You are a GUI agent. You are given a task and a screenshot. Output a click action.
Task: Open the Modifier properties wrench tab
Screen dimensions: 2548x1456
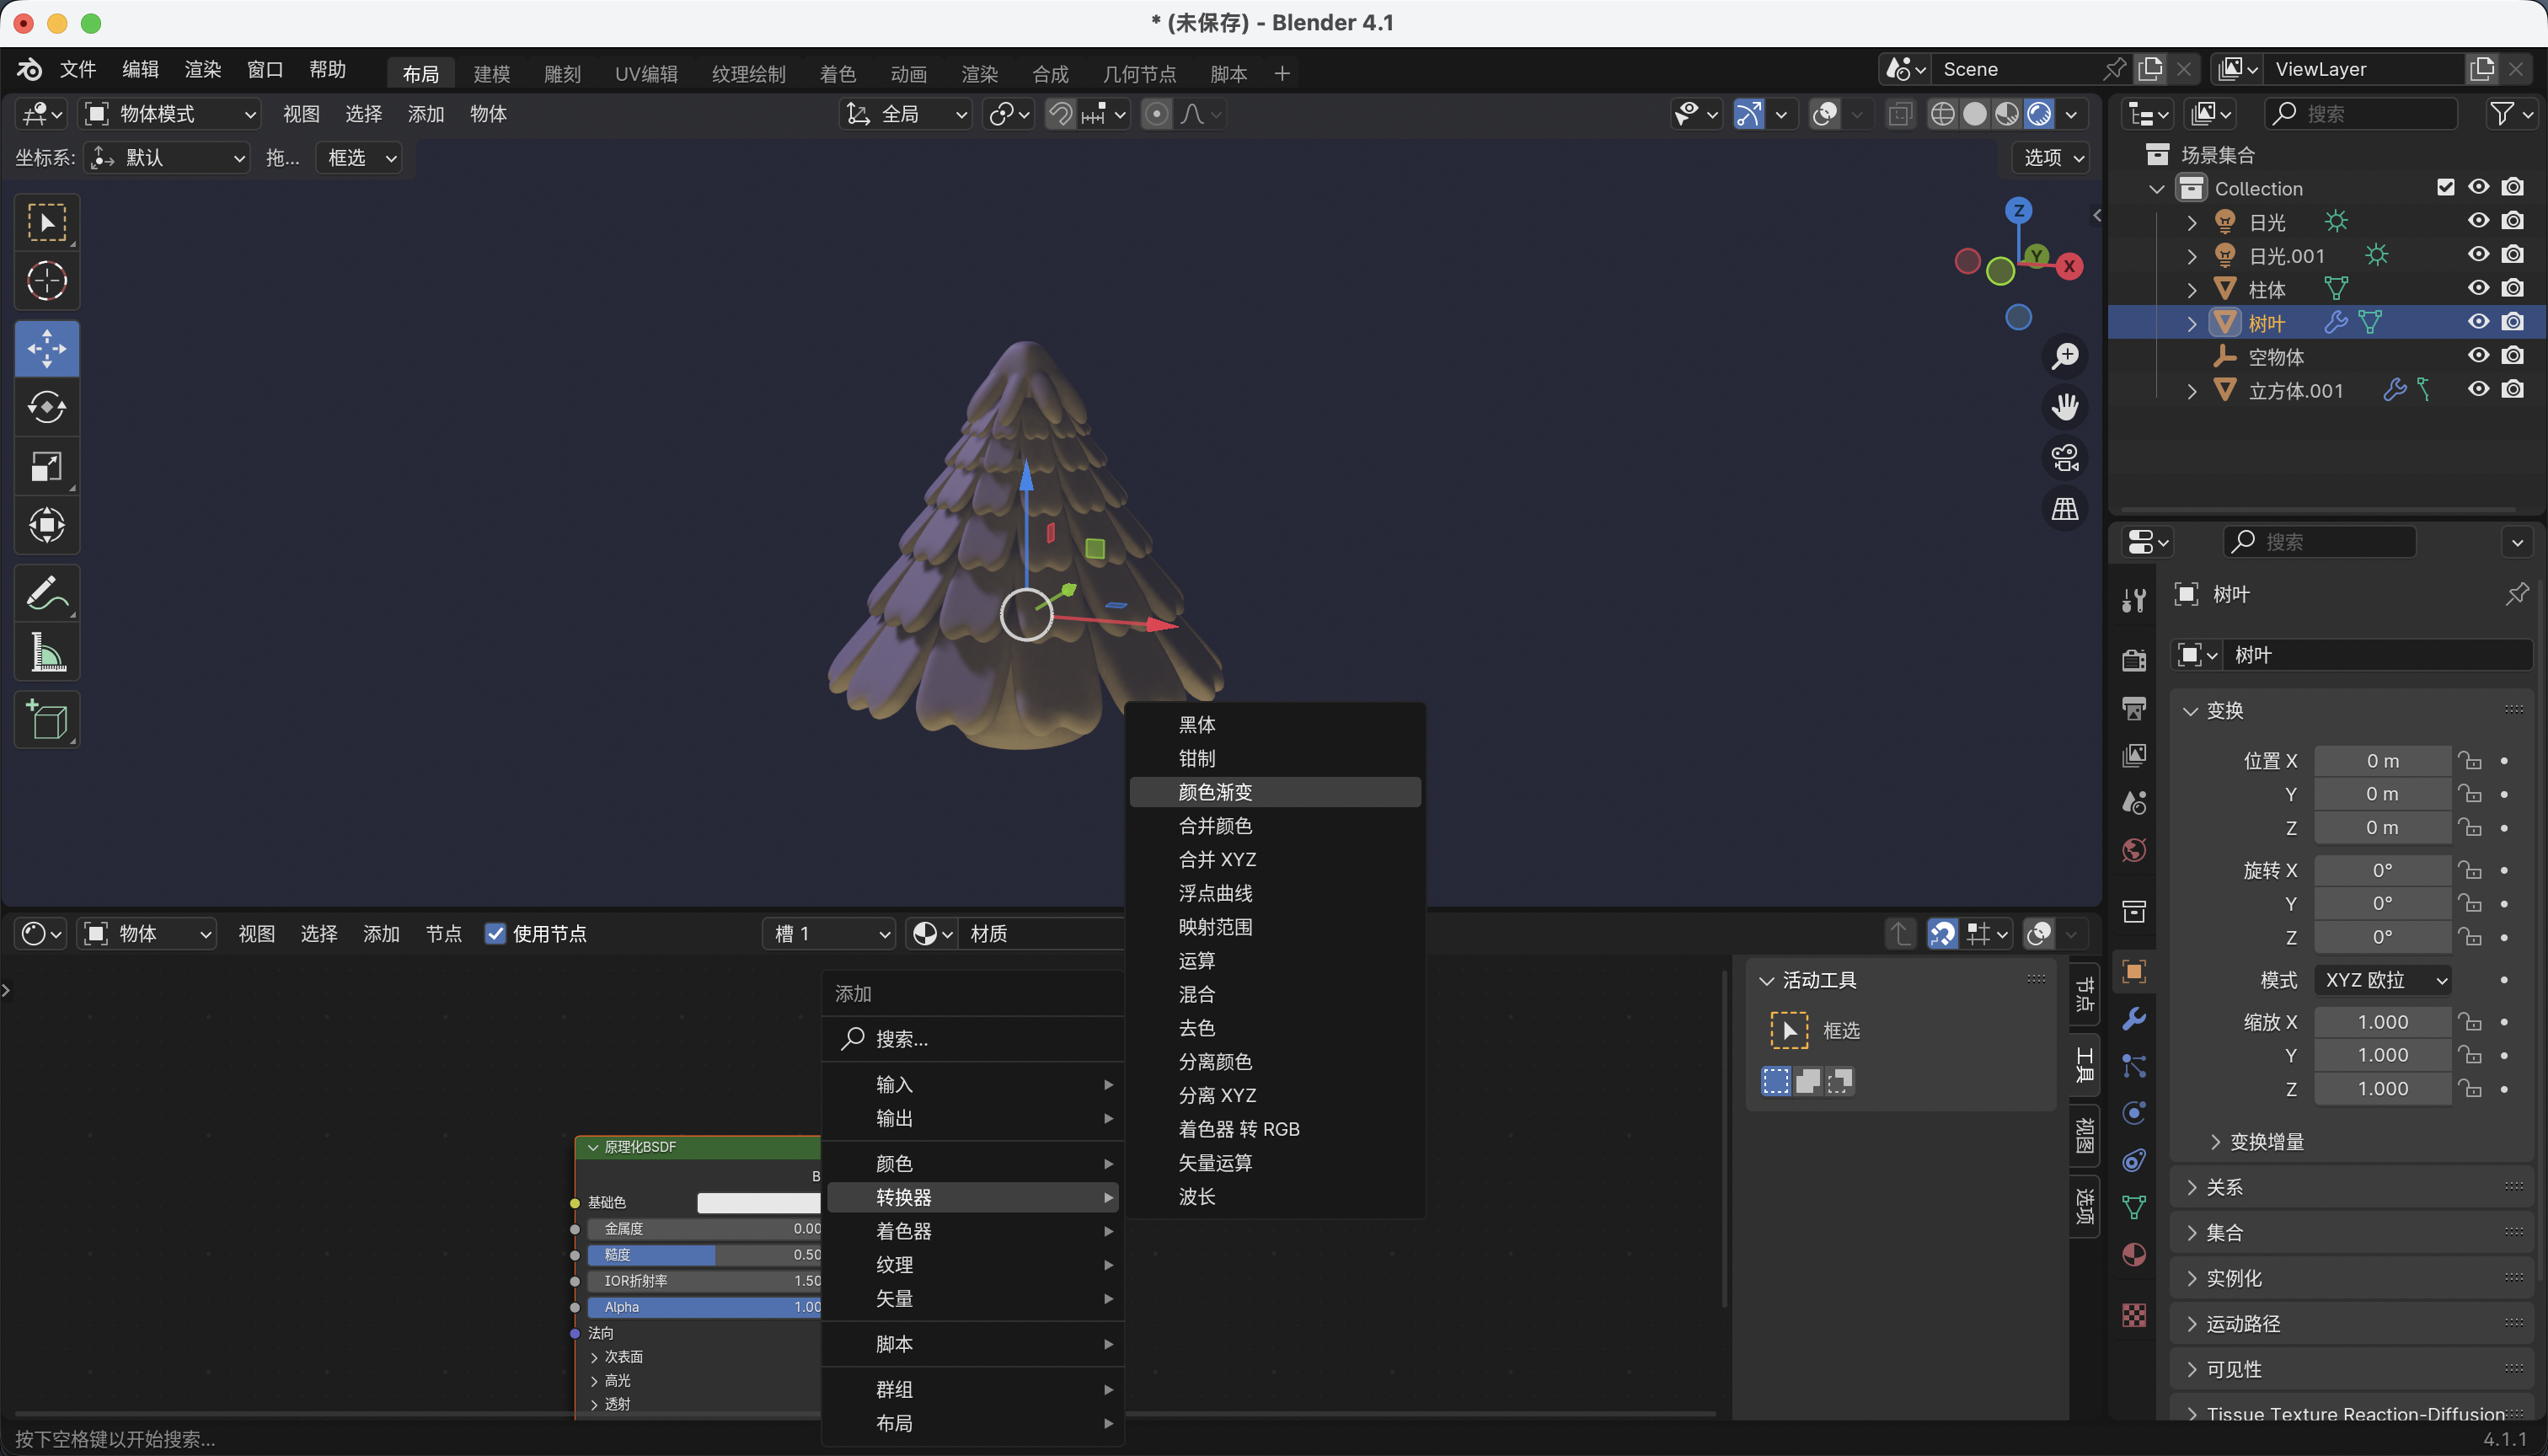[x=2133, y=1019]
